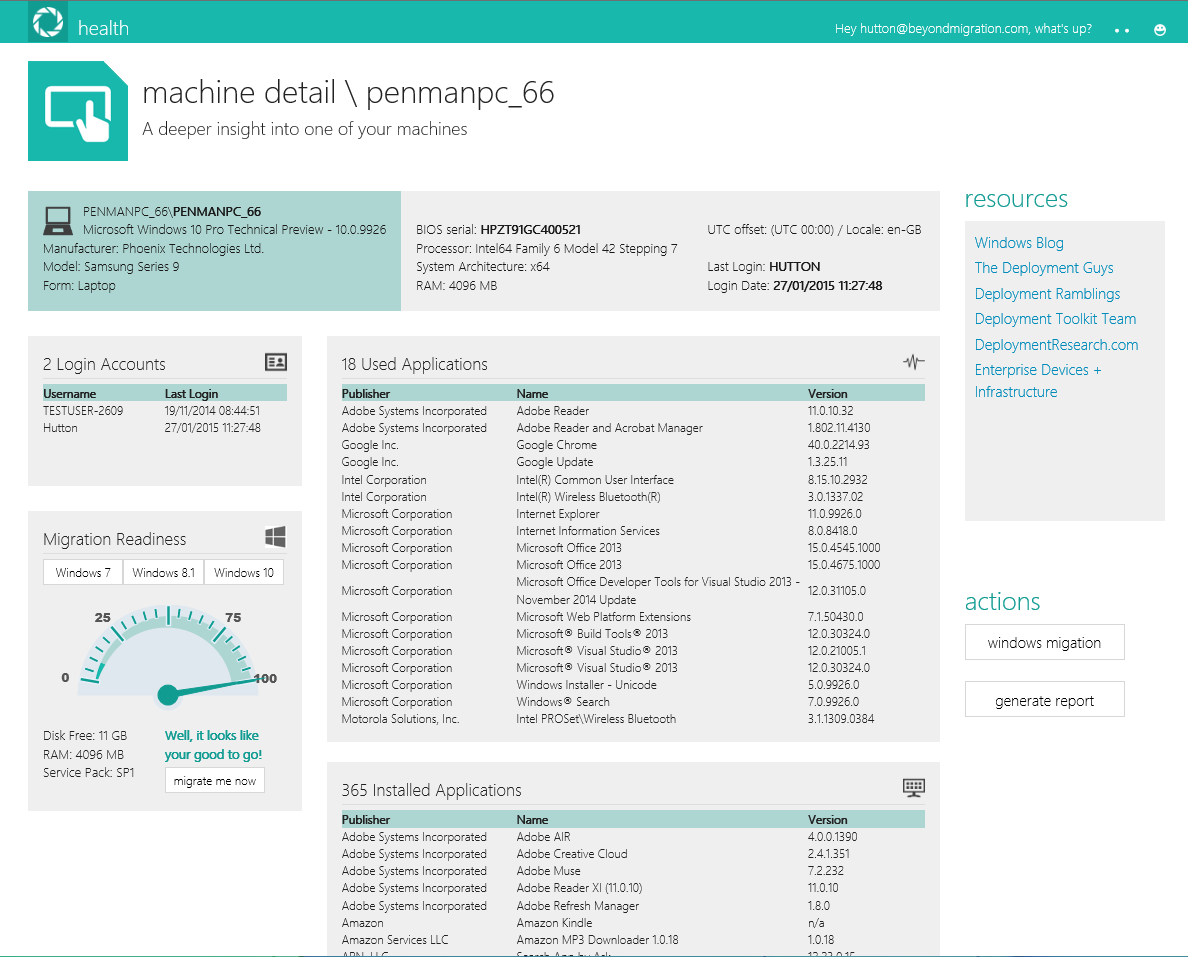Click the Visual Studio 2013 version 12.0.21005.1 cell
1188x957 pixels.
837,651
